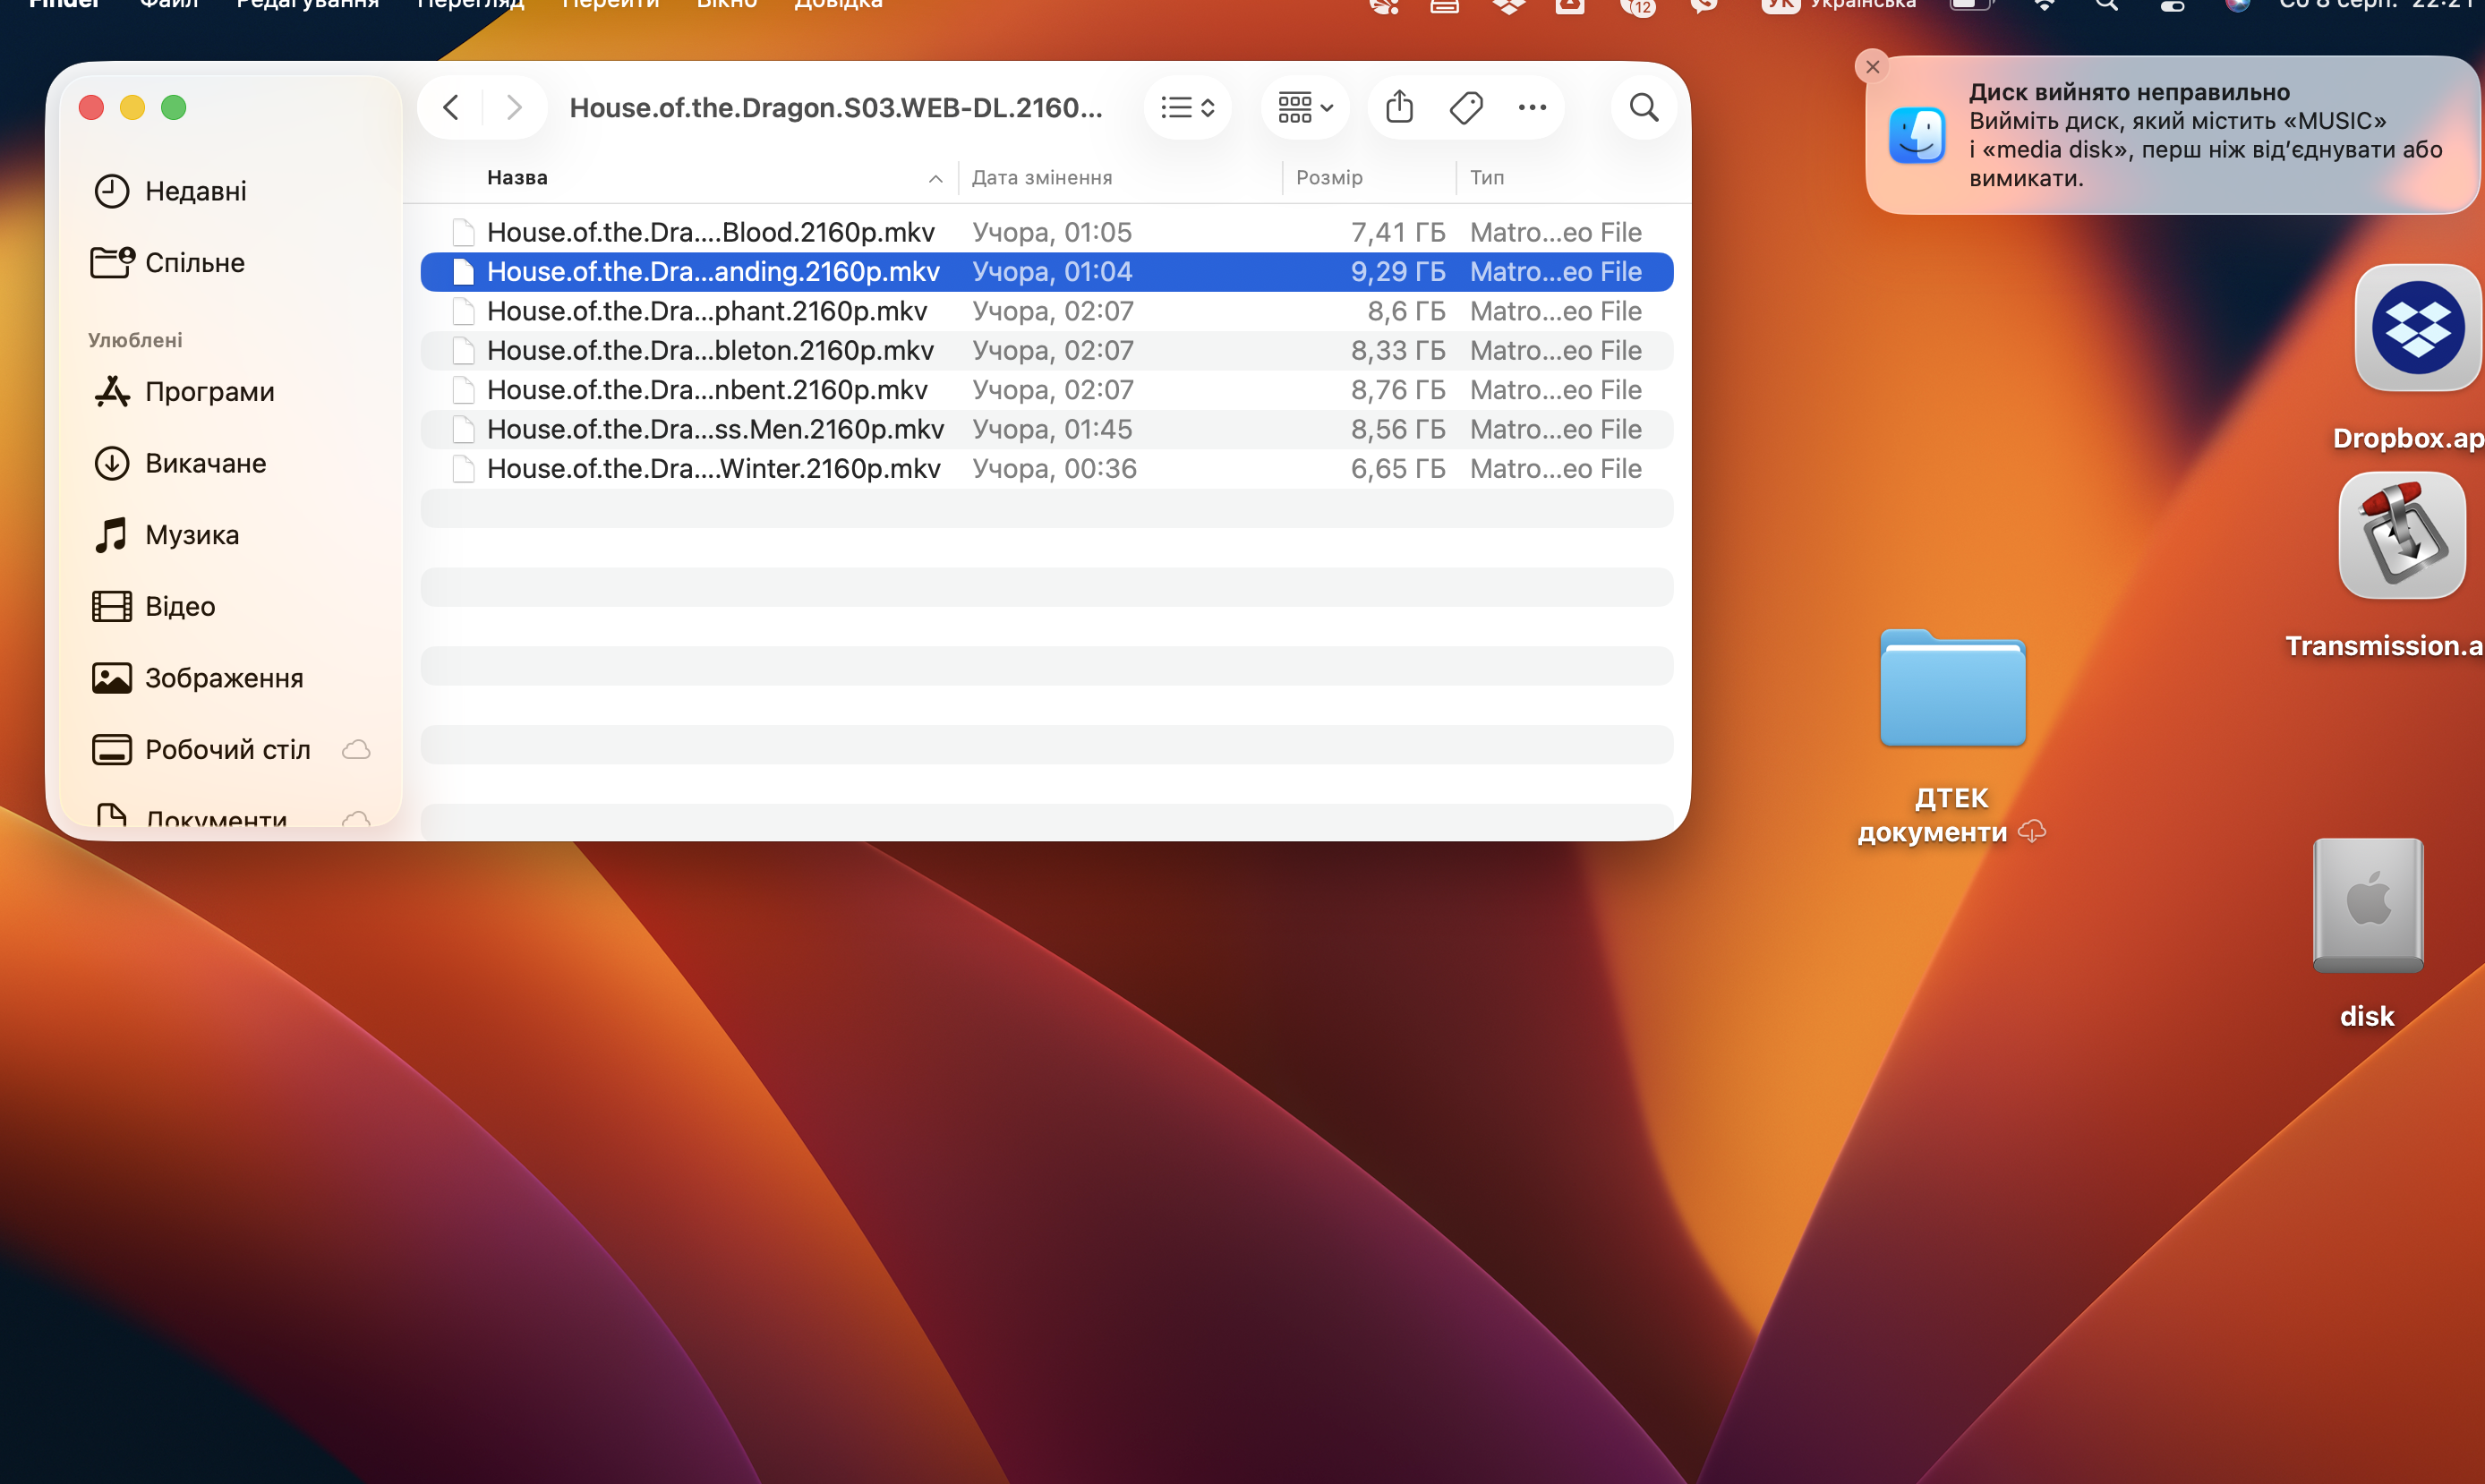The height and width of the screenshot is (1484, 2485).
Task: Click the size value "8,76 ГБ"
Action: coord(1398,390)
